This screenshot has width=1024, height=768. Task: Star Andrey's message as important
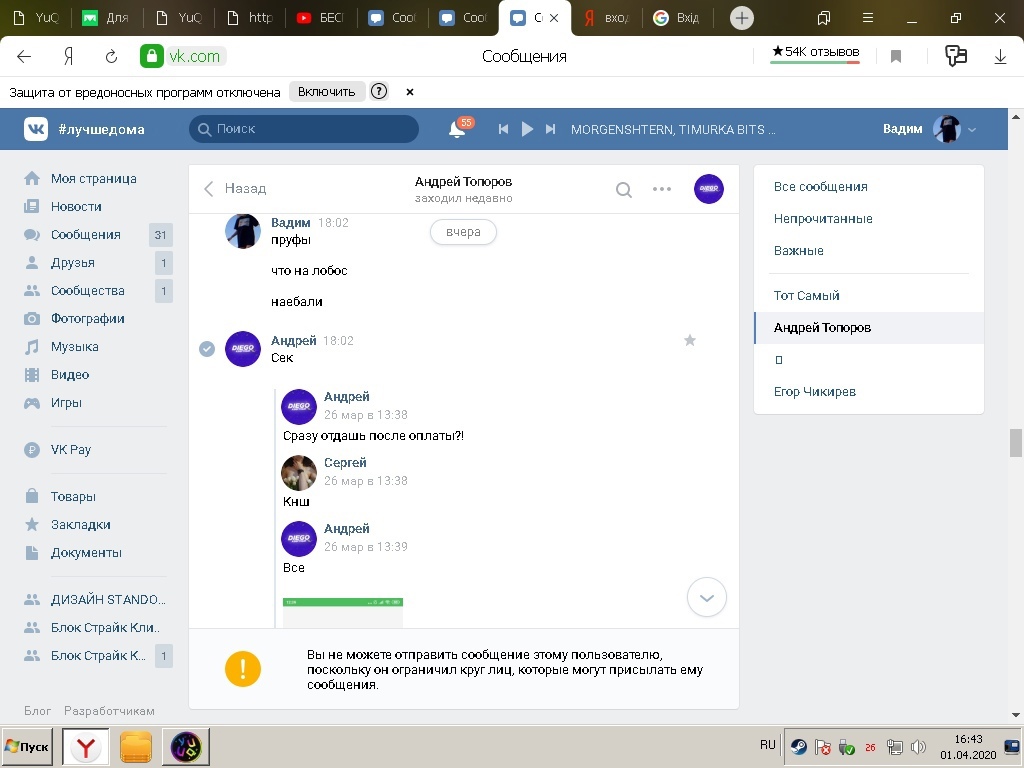[x=689, y=341]
